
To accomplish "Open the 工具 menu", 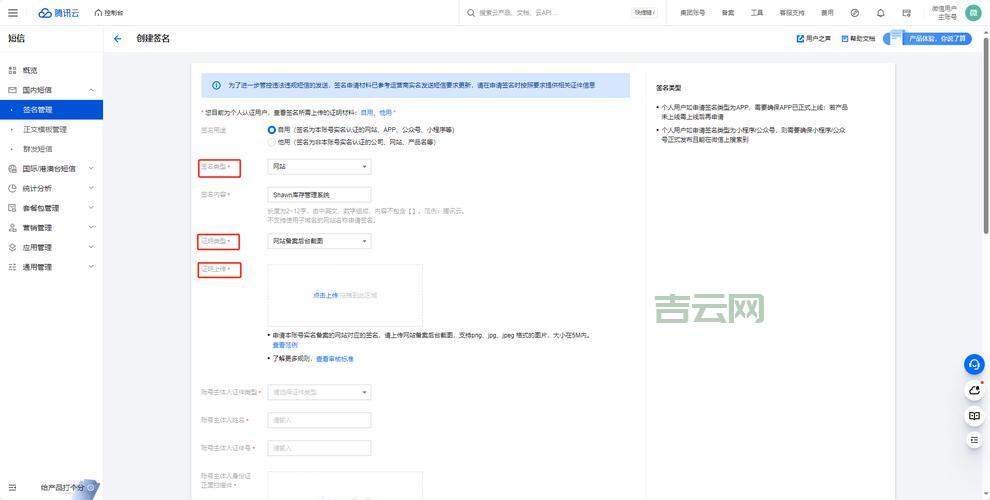I will click(x=756, y=13).
